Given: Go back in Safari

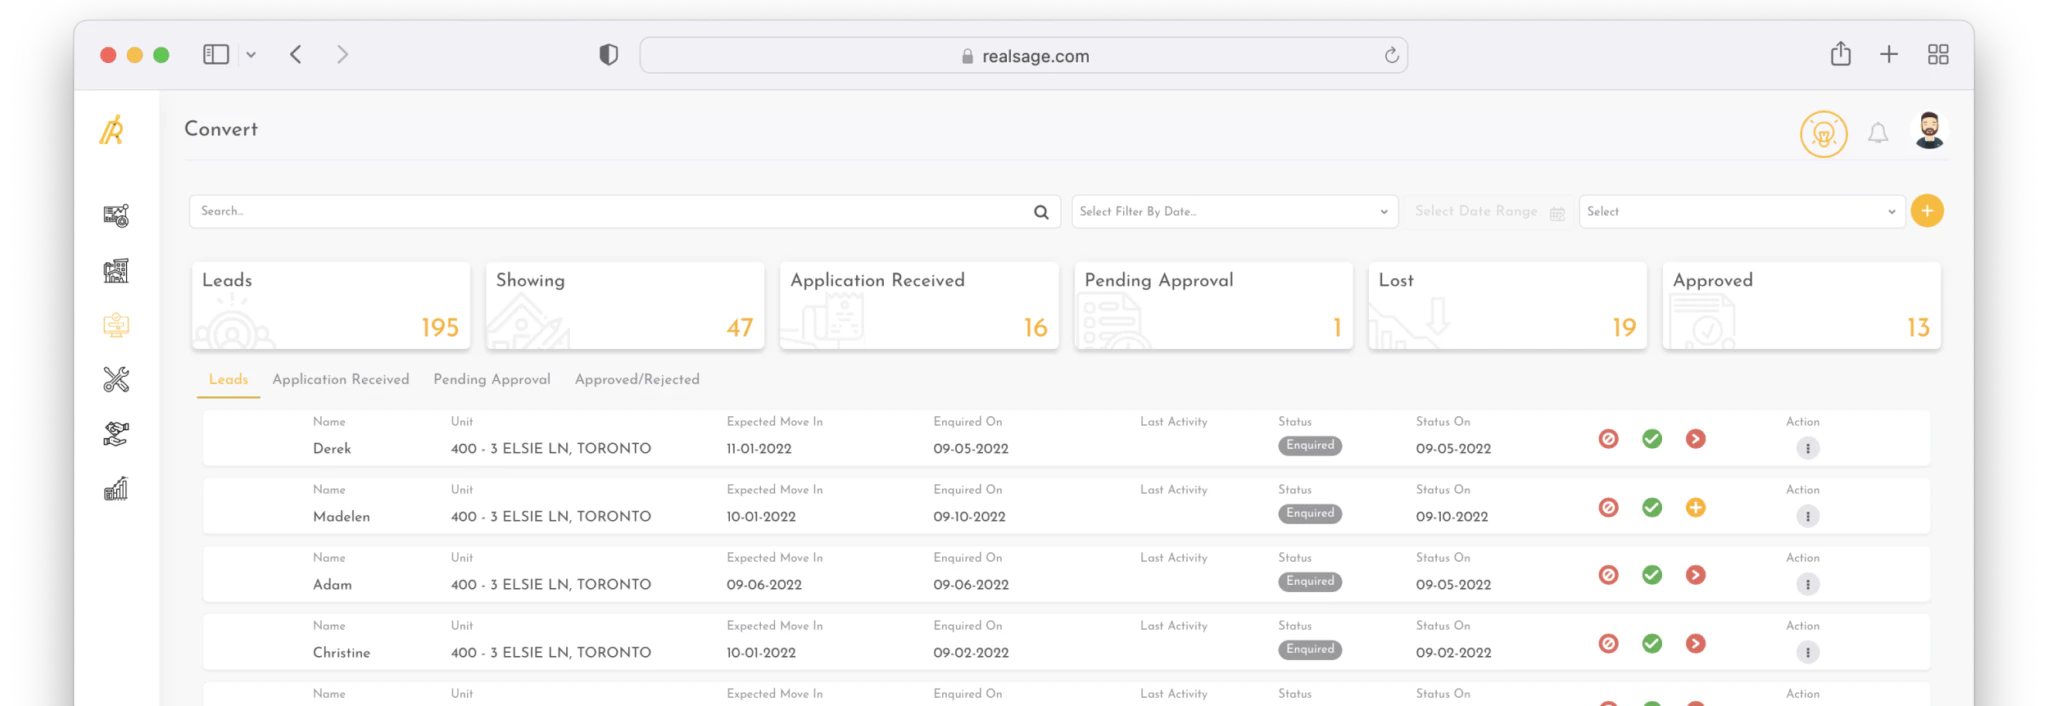Looking at the screenshot, I should [296, 55].
